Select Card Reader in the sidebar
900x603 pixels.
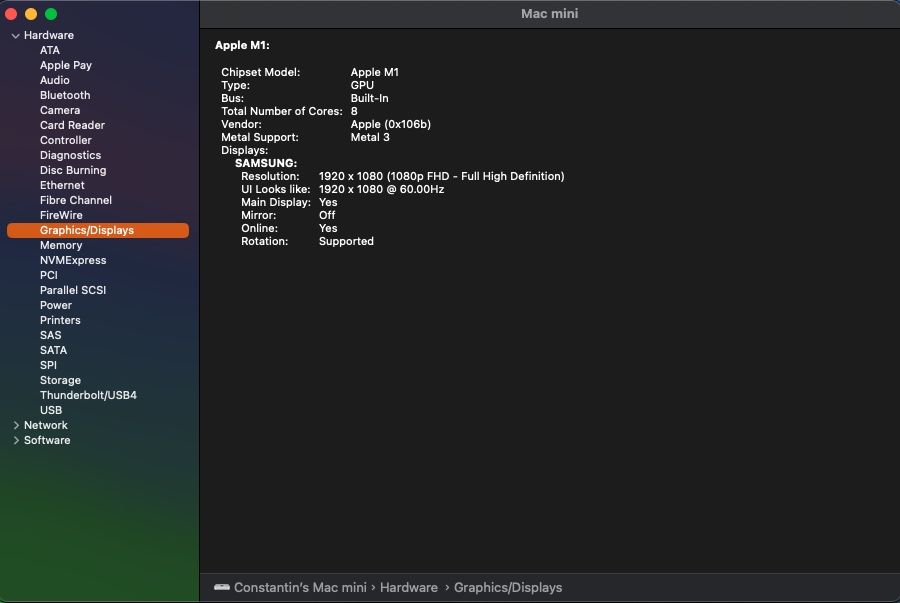tap(72, 125)
